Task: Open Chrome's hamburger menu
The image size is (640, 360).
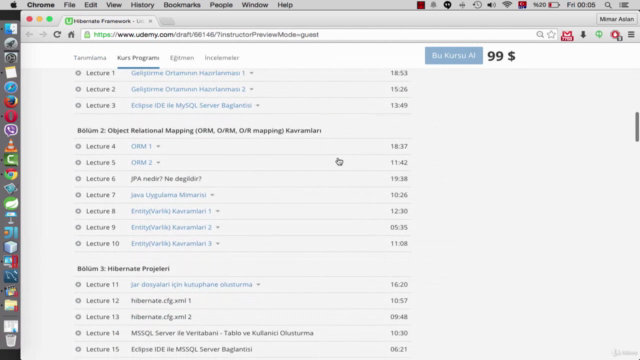Action: pos(631,35)
